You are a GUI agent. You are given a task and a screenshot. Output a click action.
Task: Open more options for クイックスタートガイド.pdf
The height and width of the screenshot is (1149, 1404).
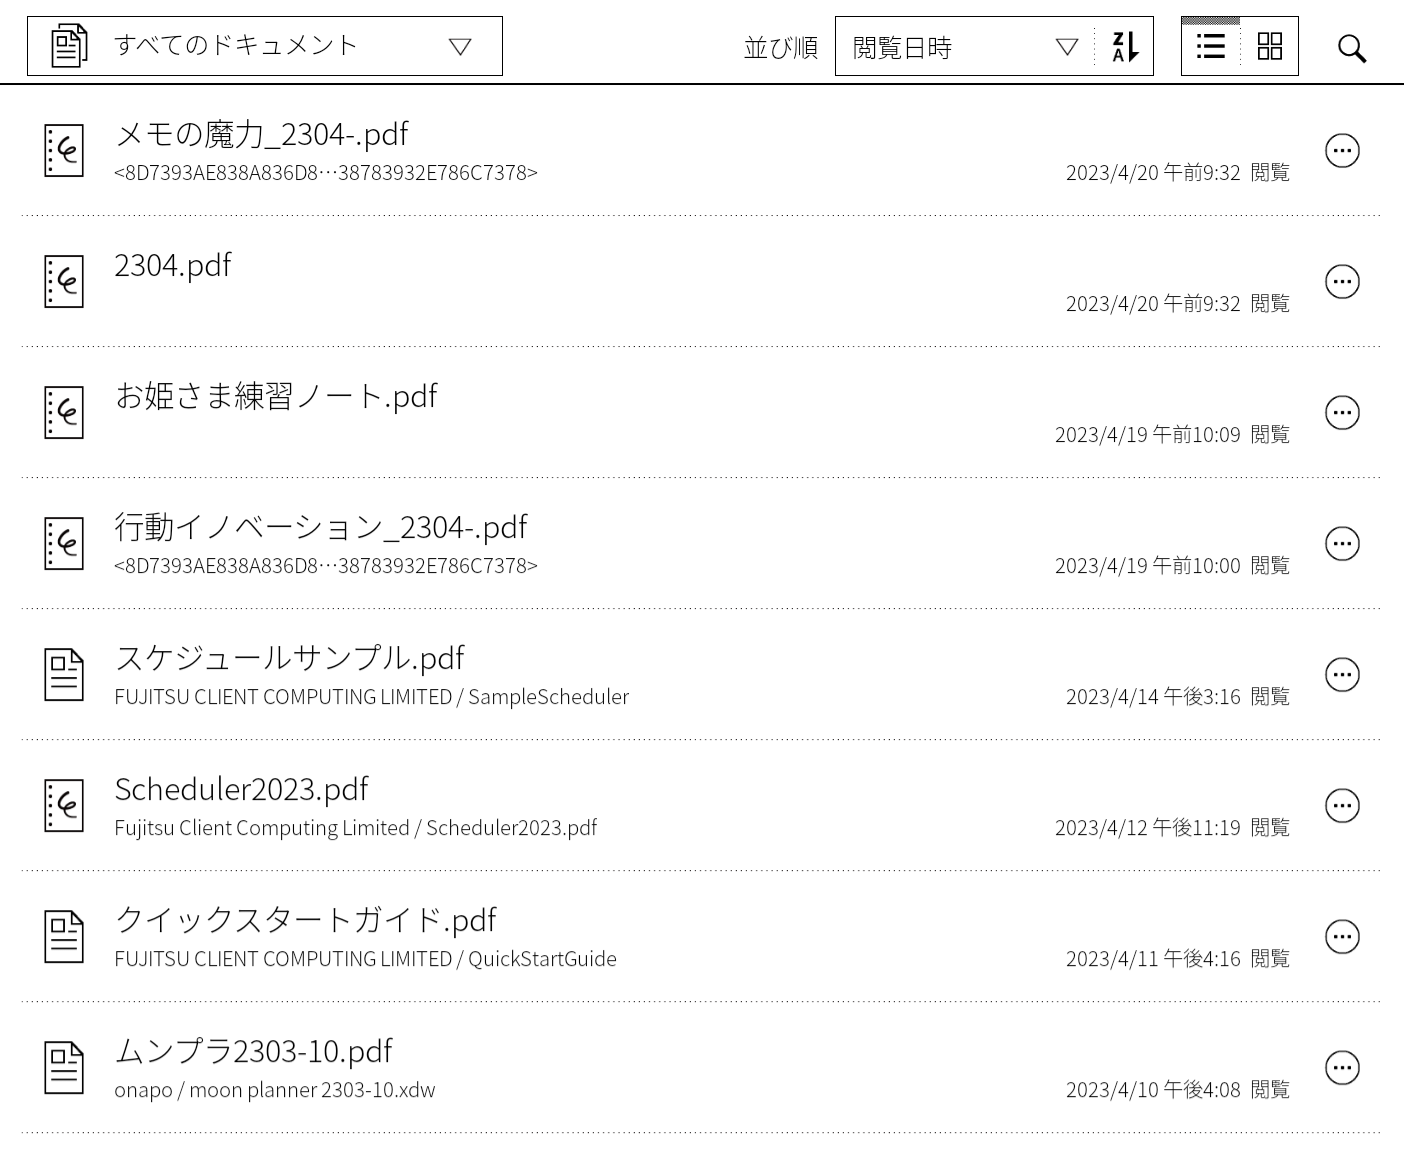point(1342,937)
